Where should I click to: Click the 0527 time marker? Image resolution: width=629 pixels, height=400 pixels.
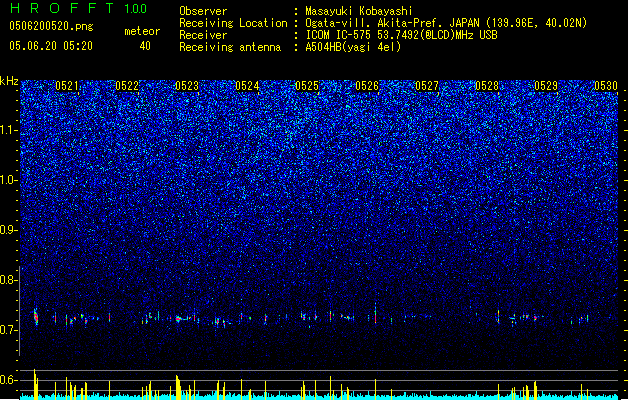point(427,86)
